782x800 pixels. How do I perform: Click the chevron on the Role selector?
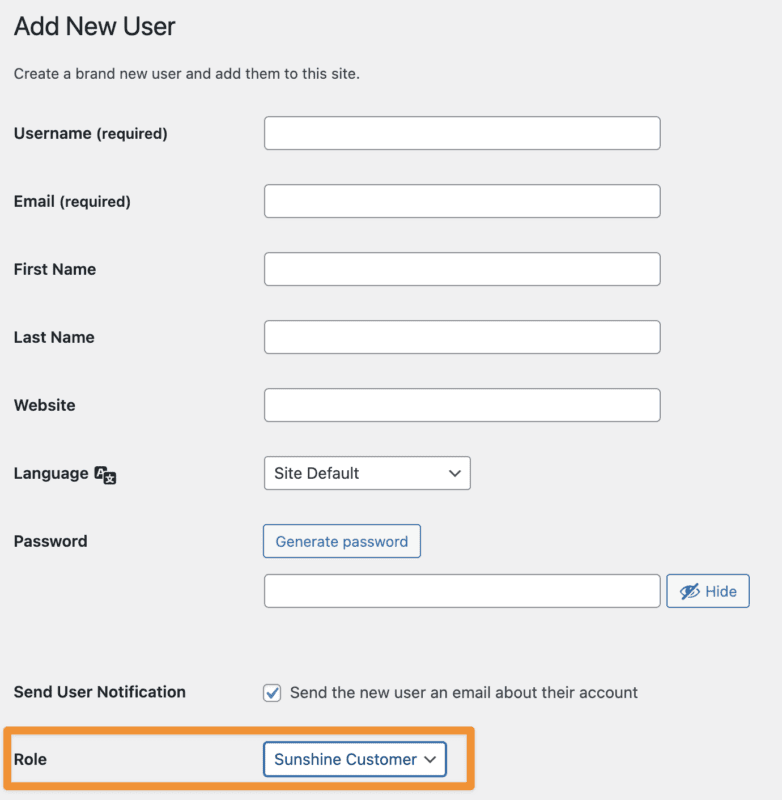point(431,759)
